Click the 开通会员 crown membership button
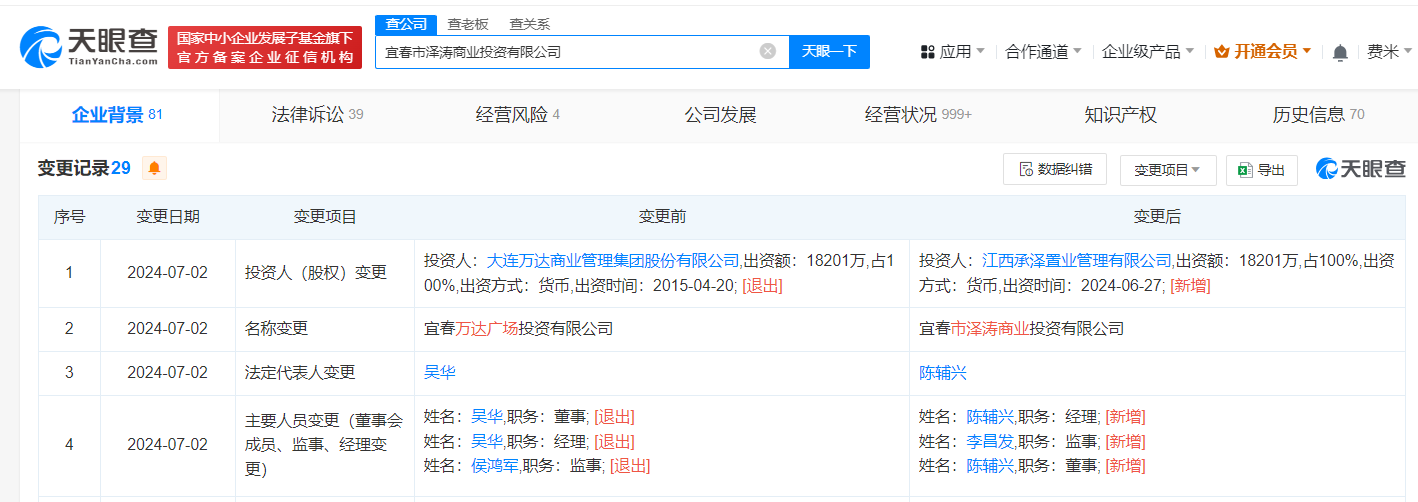The image size is (1418, 502). click(x=1262, y=52)
